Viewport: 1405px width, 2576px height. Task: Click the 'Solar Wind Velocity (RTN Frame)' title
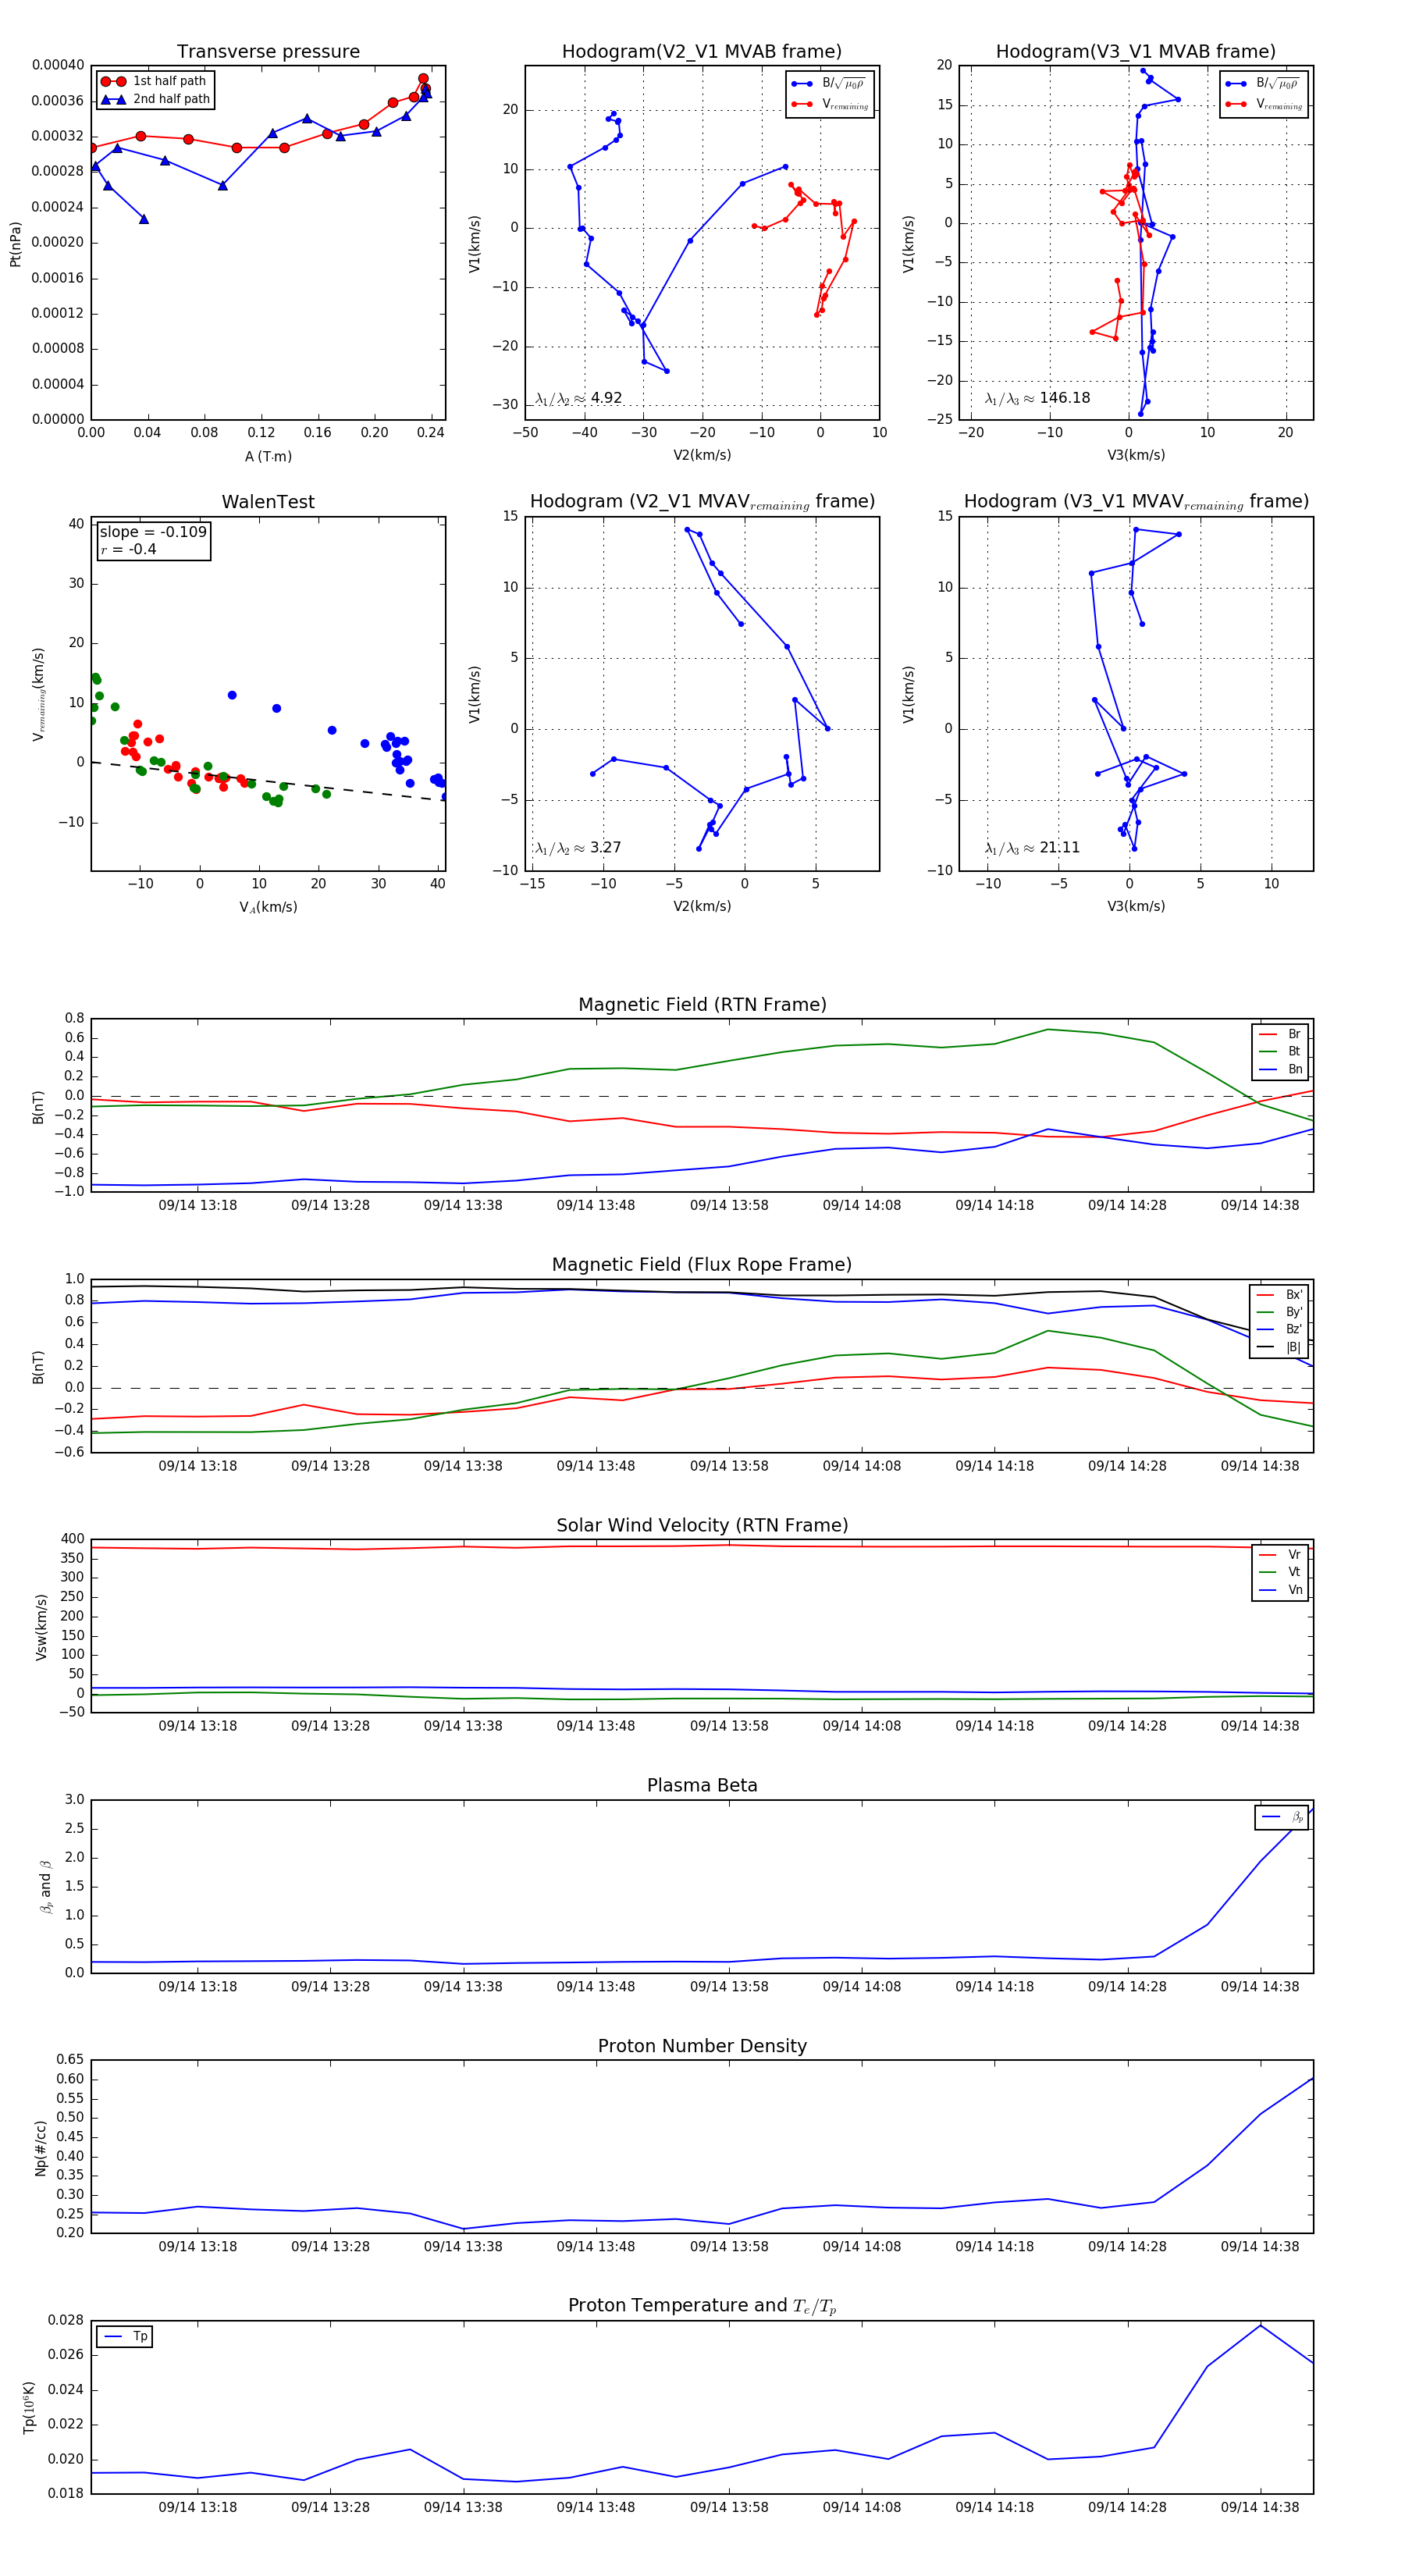[x=702, y=1525]
